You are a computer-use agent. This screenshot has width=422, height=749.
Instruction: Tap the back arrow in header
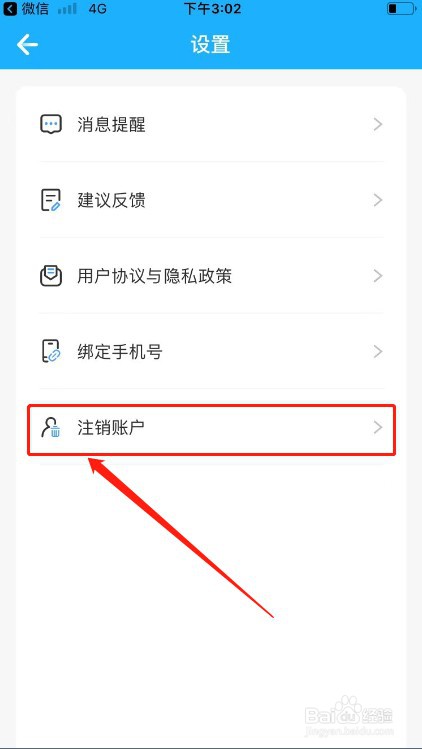point(27,44)
